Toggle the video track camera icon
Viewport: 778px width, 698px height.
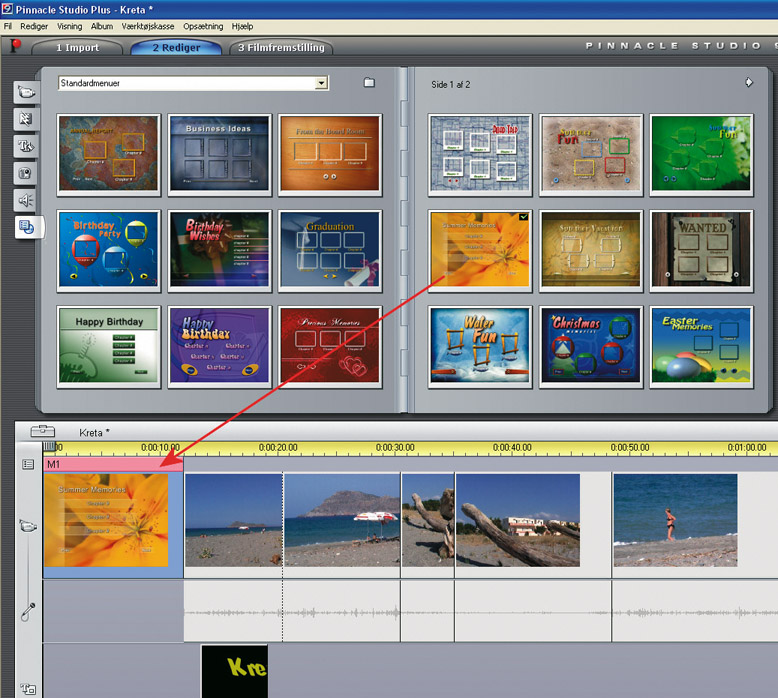(x=28, y=525)
